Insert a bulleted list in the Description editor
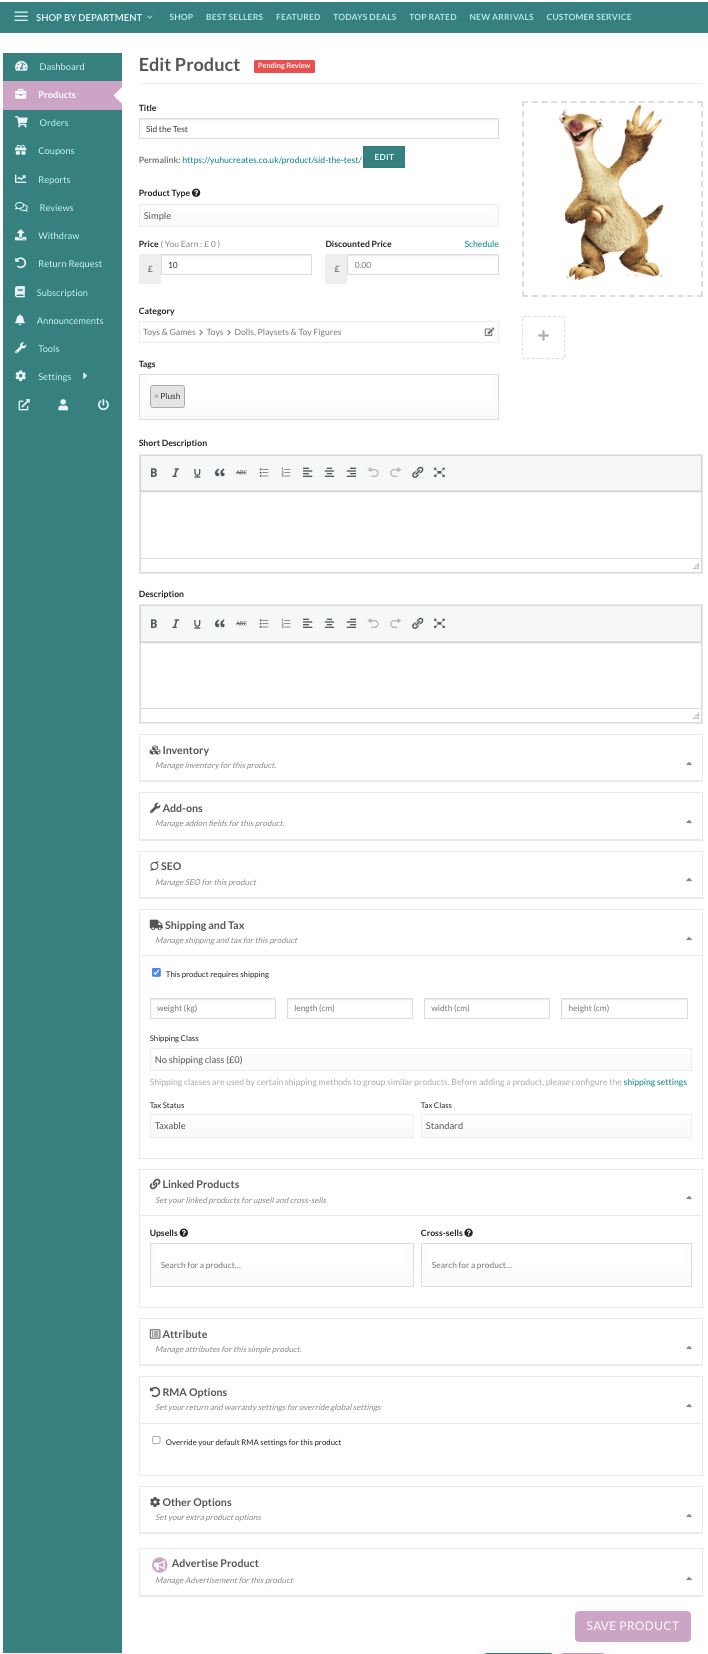 coord(264,623)
